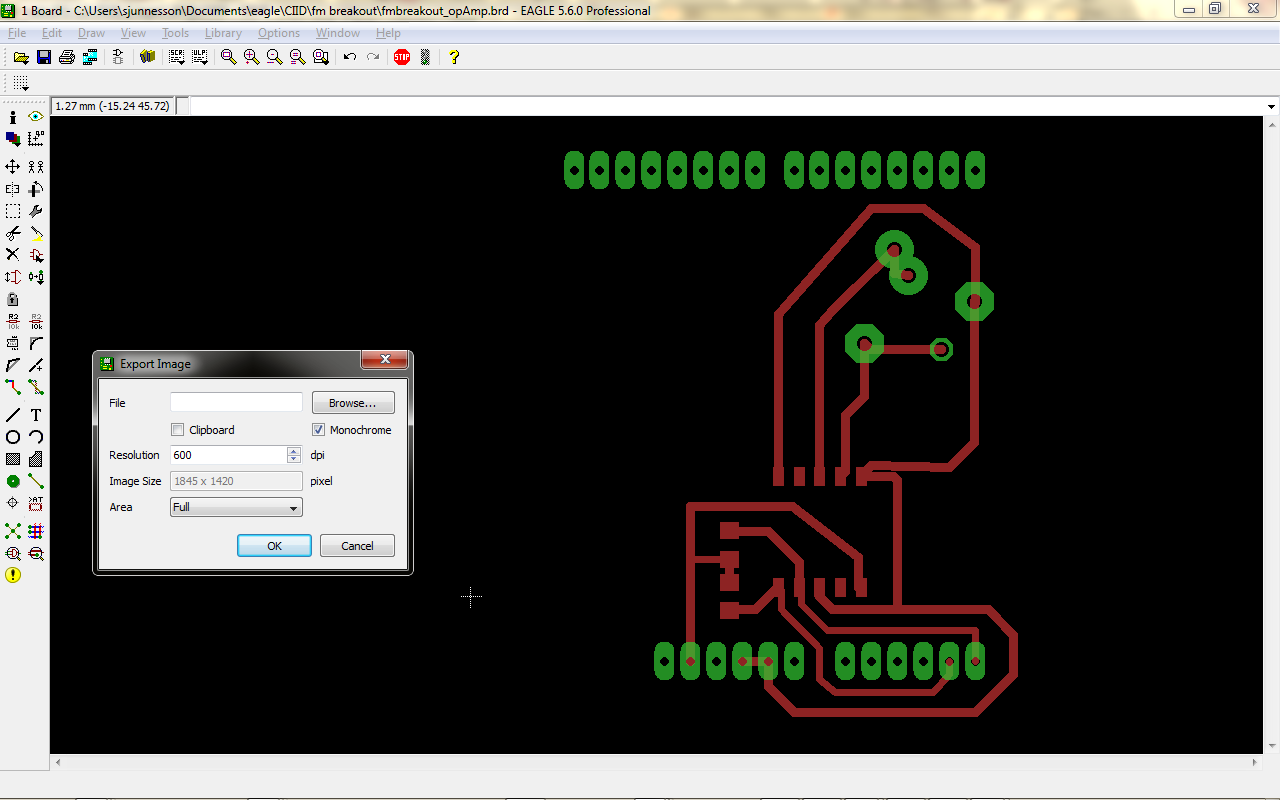Viewport: 1280px width, 800px height.
Task: Open the Draw menu
Action: point(91,33)
